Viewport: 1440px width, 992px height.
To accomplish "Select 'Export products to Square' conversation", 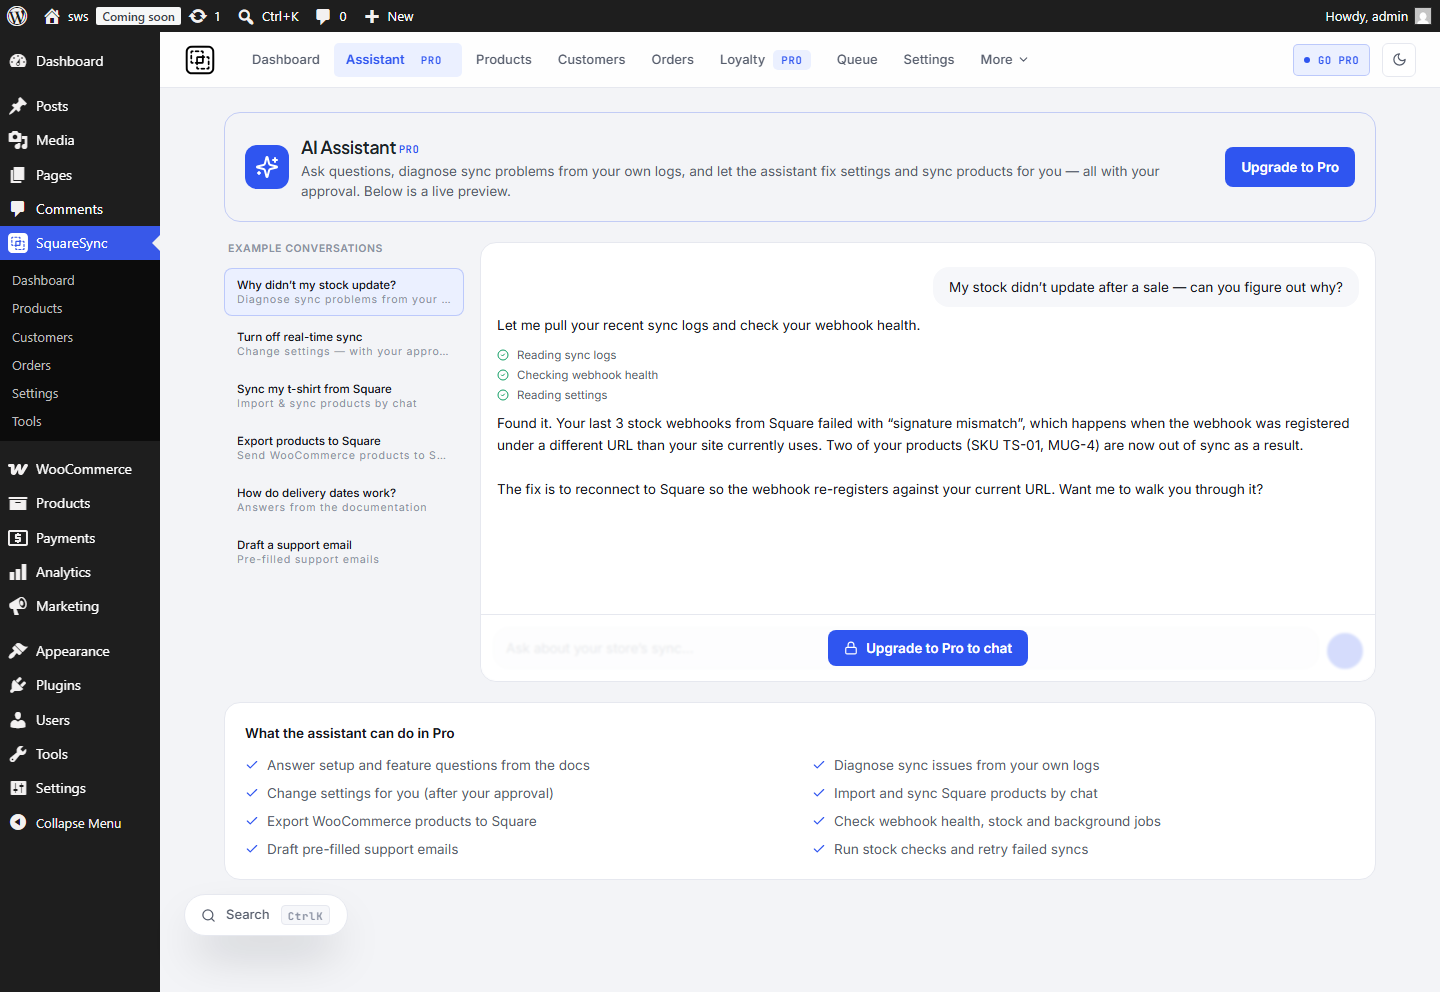I will click(x=344, y=448).
